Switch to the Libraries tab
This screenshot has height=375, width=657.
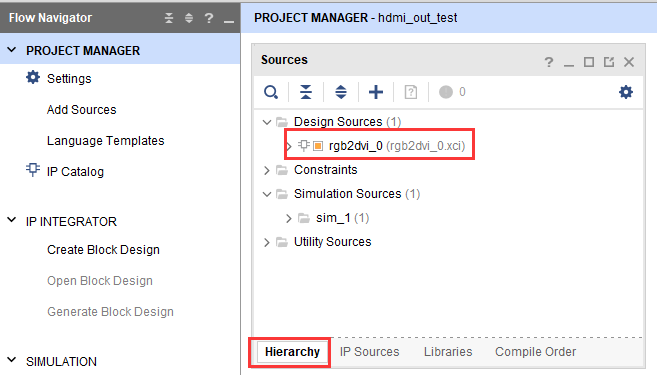[448, 352]
